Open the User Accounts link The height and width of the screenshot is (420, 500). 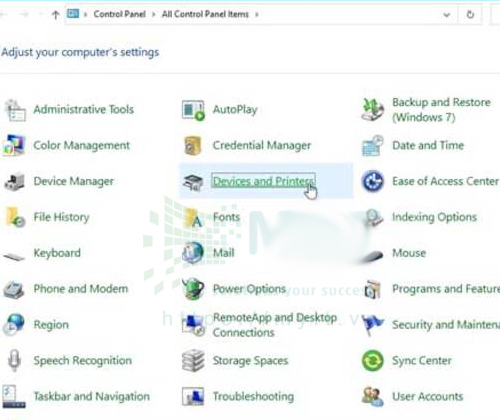coord(428,397)
